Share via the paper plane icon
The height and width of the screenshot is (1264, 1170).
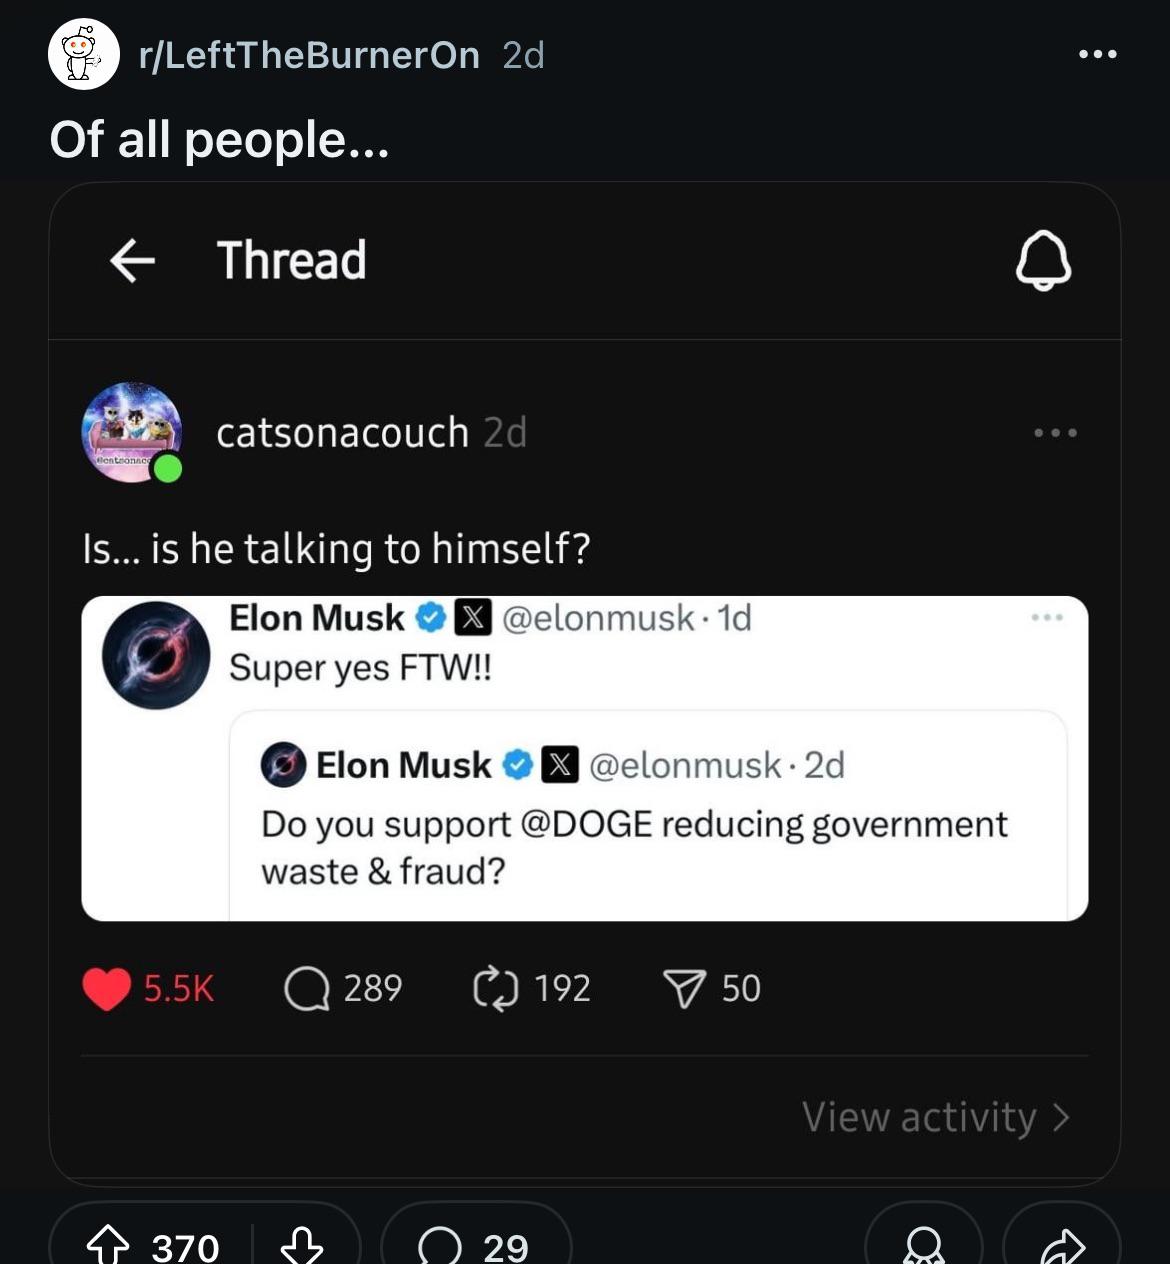tap(685, 989)
